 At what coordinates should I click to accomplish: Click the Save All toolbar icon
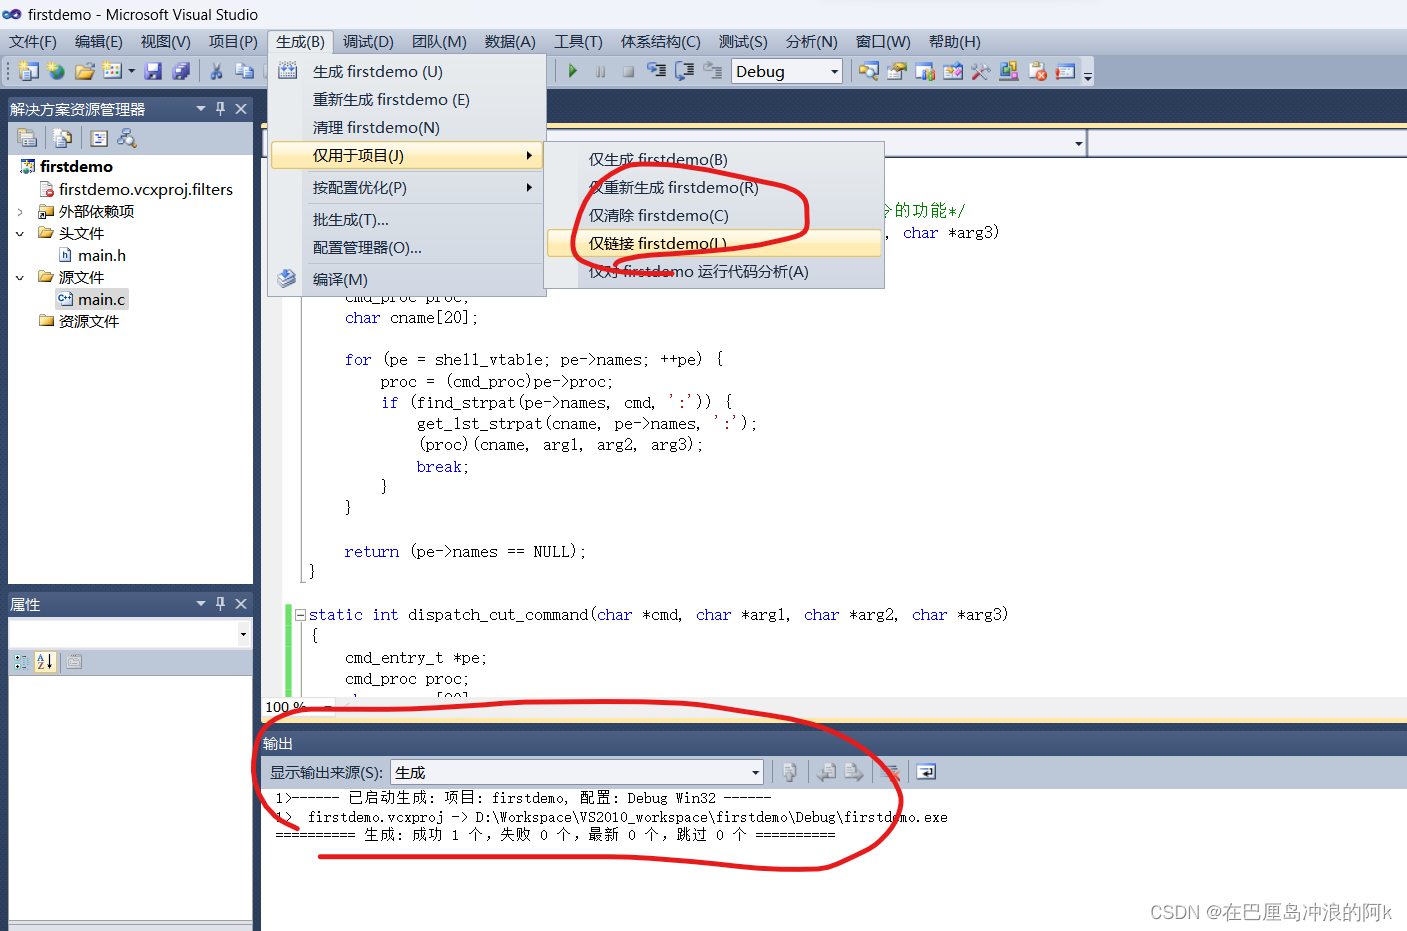coord(181,71)
